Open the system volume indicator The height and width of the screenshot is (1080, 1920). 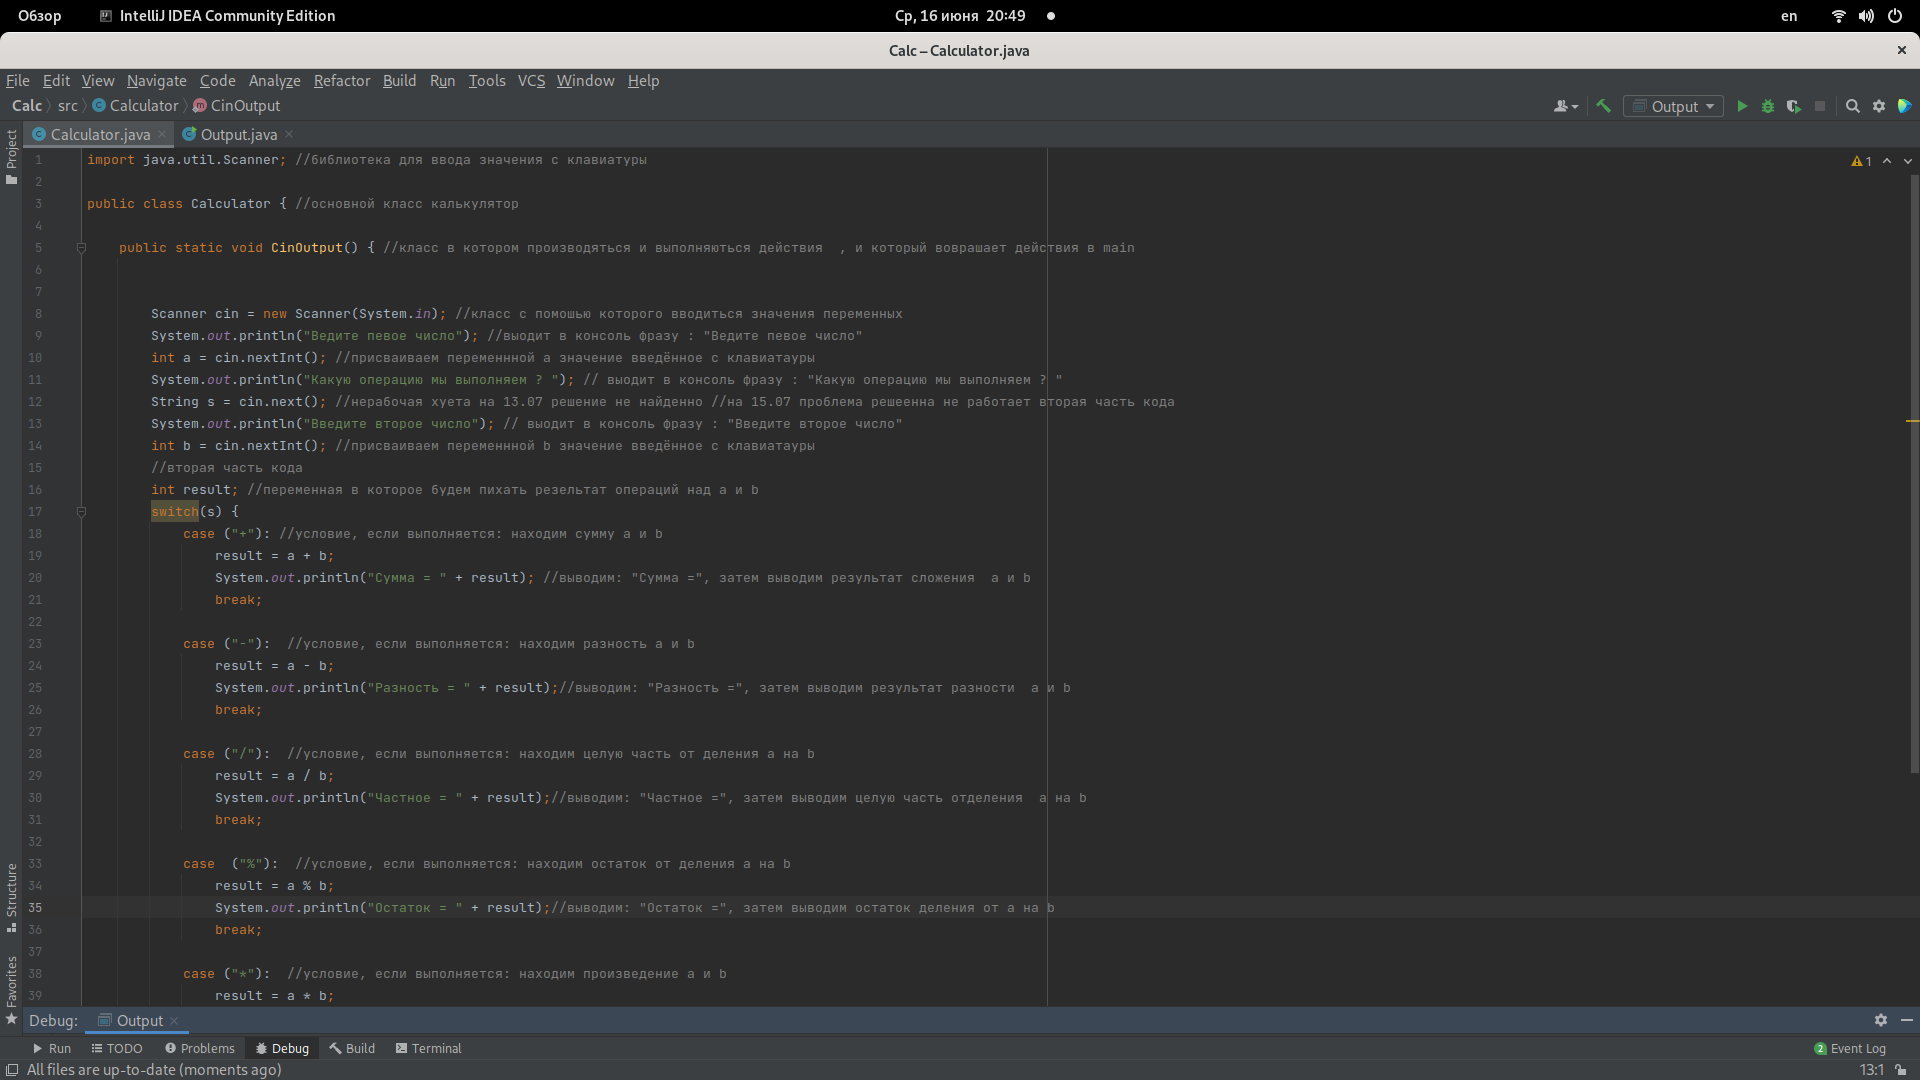point(1866,16)
